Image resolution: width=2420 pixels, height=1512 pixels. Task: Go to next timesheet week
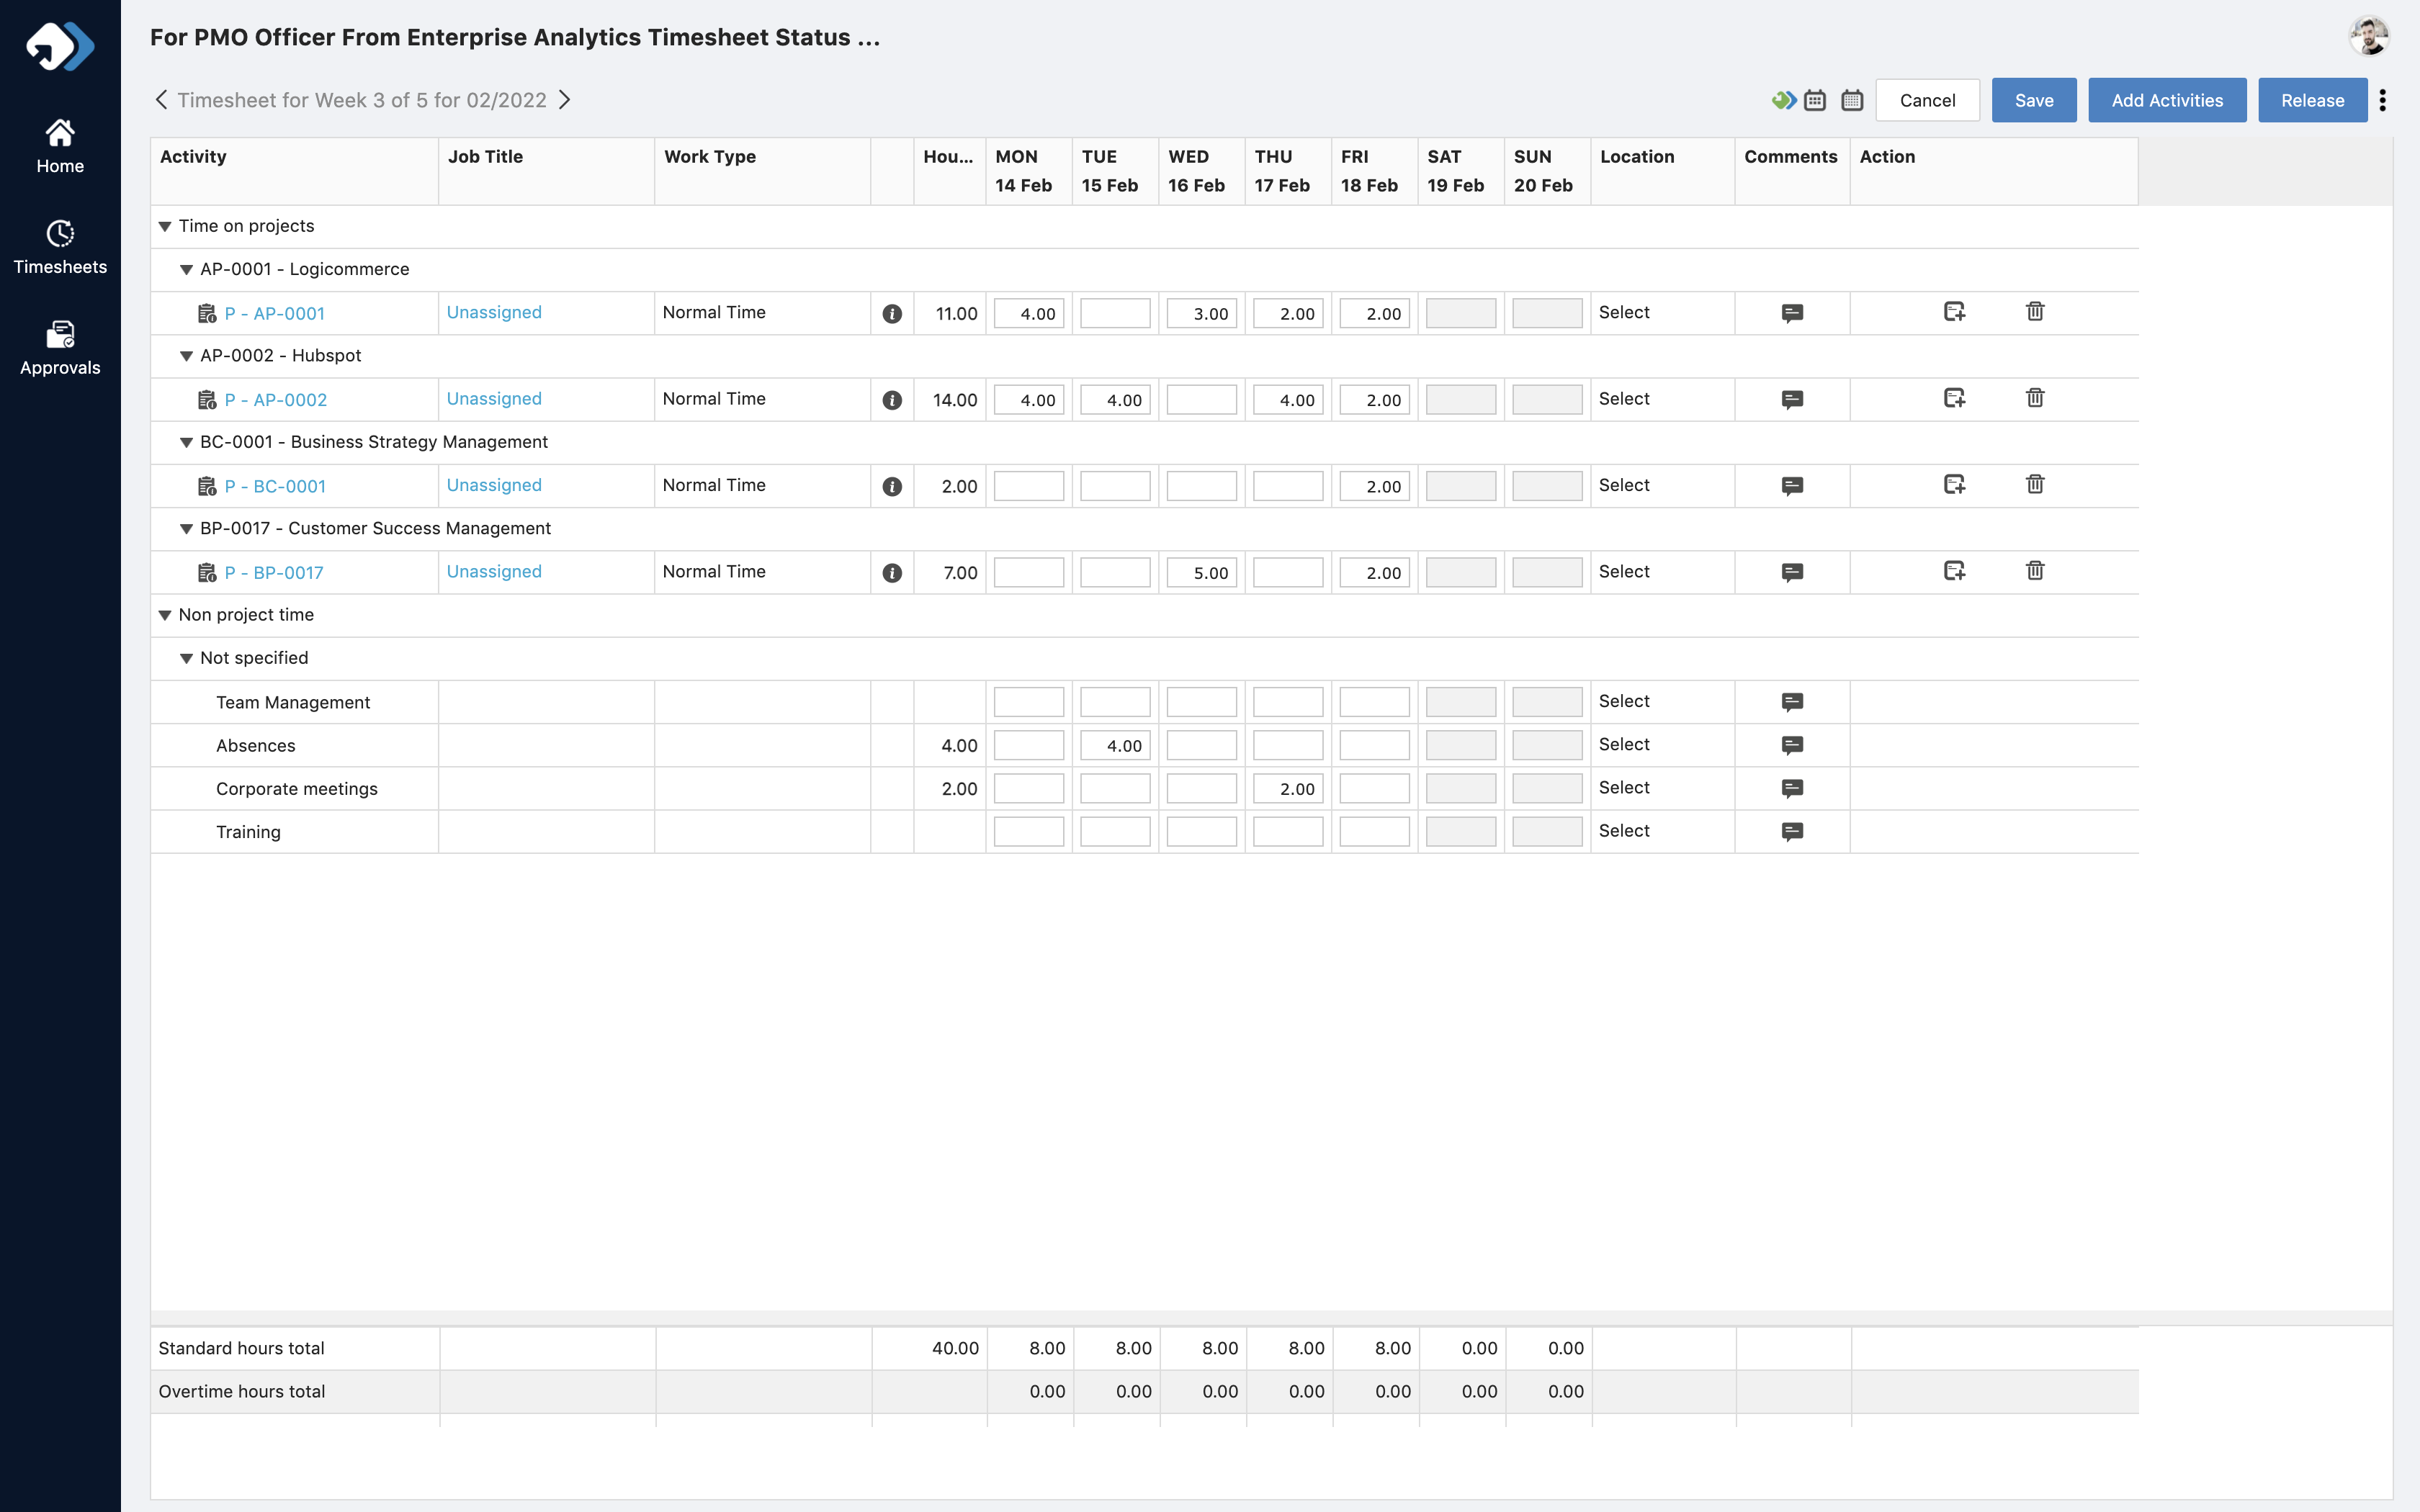click(565, 100)
